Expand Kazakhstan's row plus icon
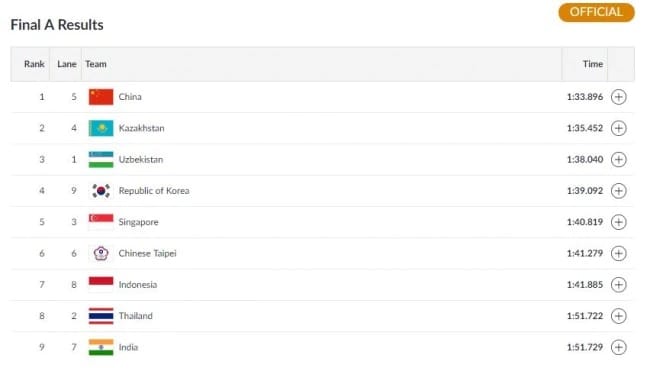 click(x=618, y=128)
